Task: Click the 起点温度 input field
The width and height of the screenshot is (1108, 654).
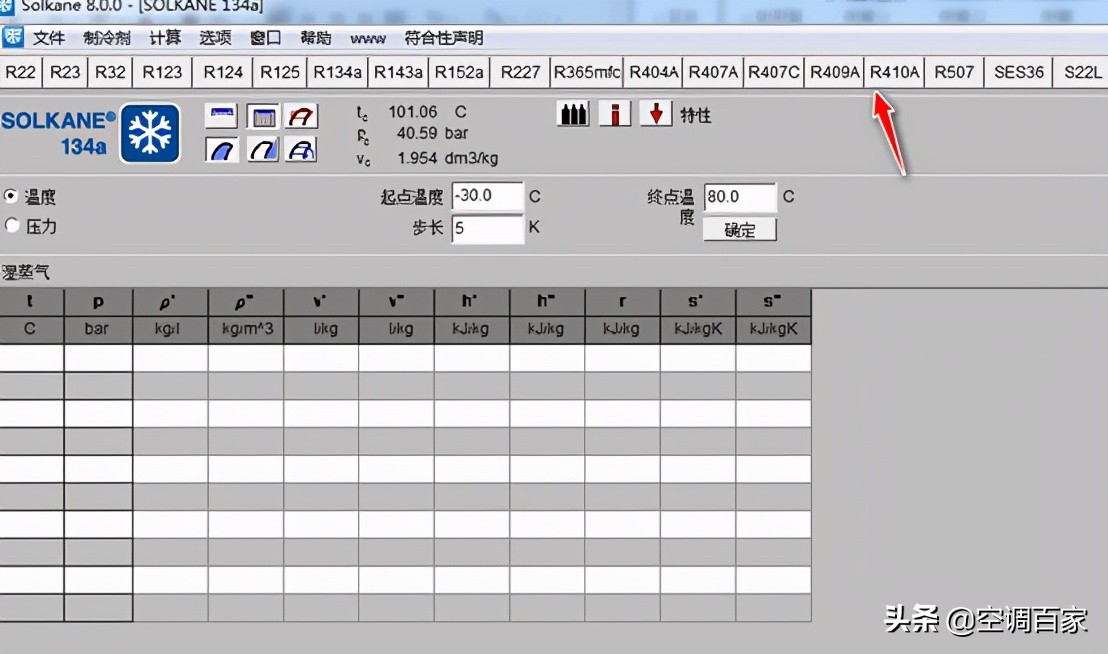Action: tap(488, 196)
